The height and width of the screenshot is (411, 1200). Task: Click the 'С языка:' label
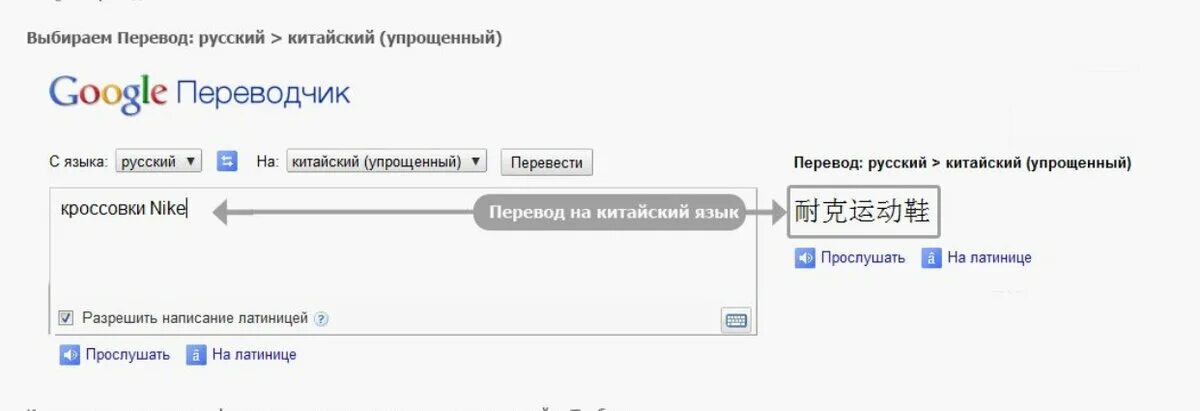pos(79,161)
